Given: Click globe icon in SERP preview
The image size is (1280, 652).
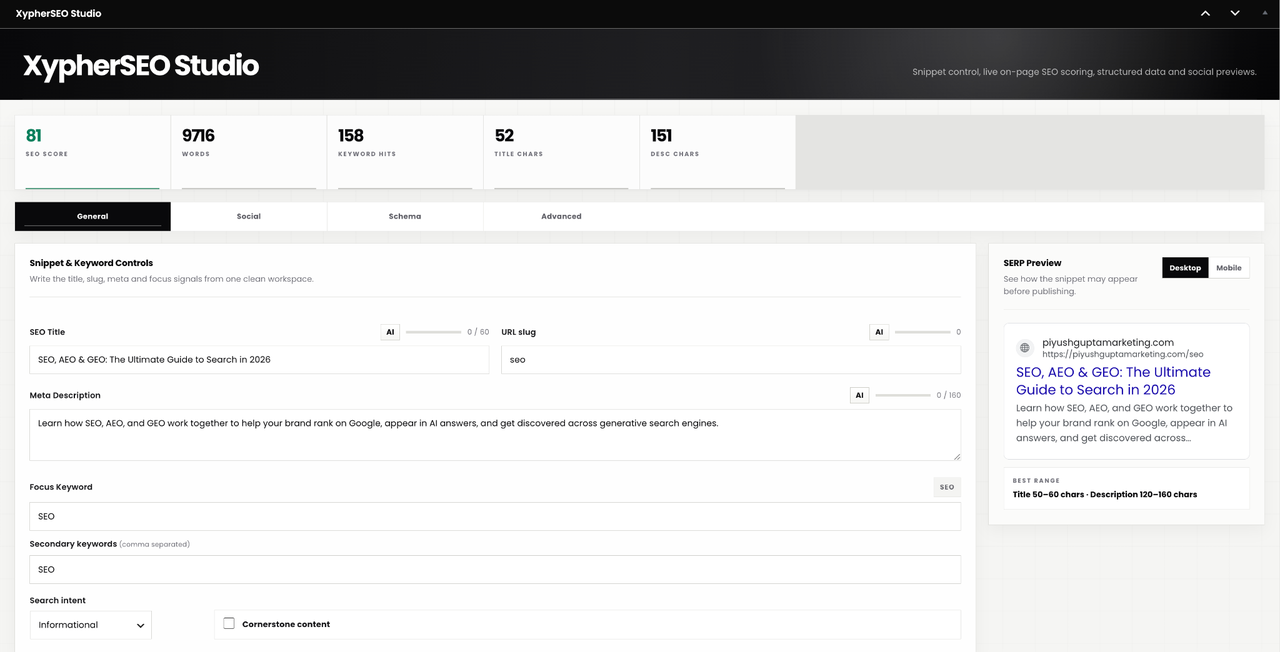Looking at the screenshot, I should tap(1025, 348).
